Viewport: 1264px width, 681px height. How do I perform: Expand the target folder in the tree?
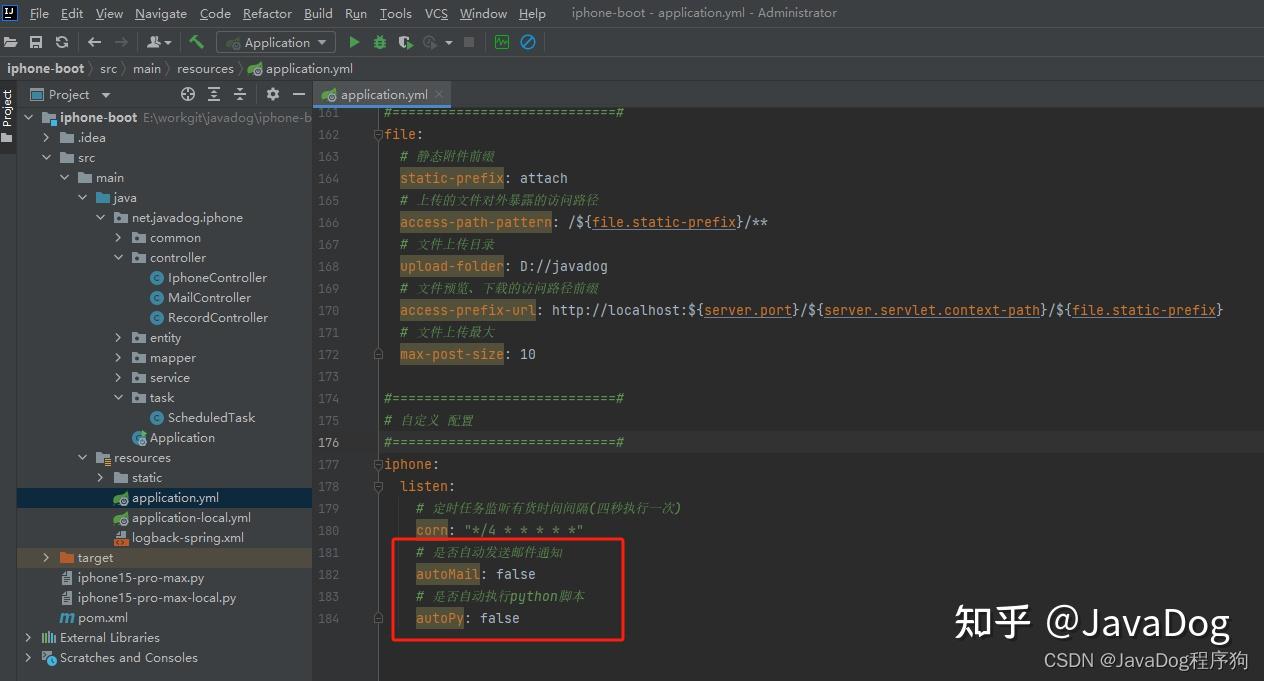pos(46,557)
